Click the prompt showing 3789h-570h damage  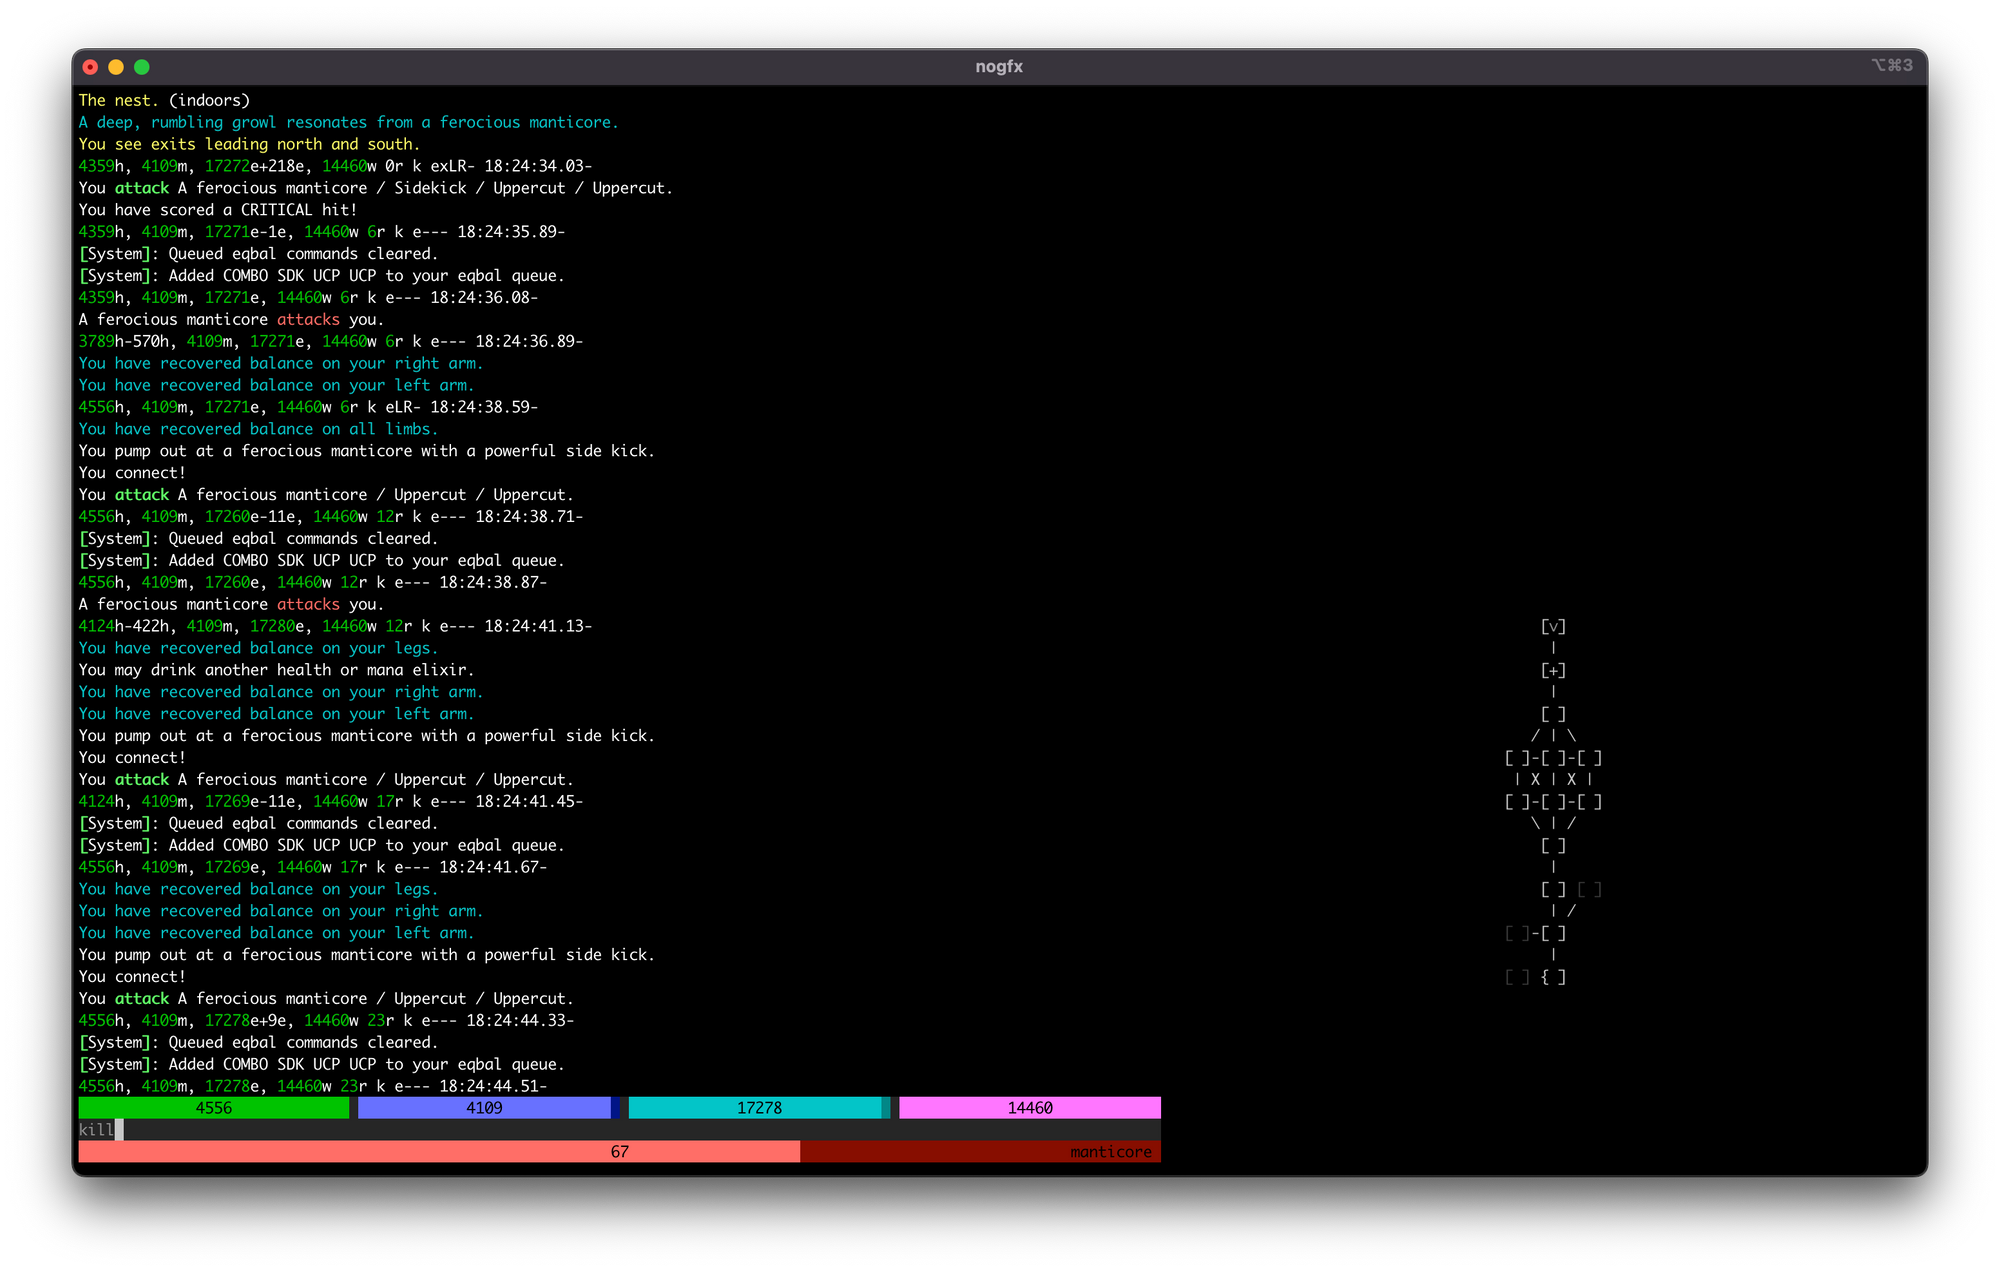coord(331,342)
